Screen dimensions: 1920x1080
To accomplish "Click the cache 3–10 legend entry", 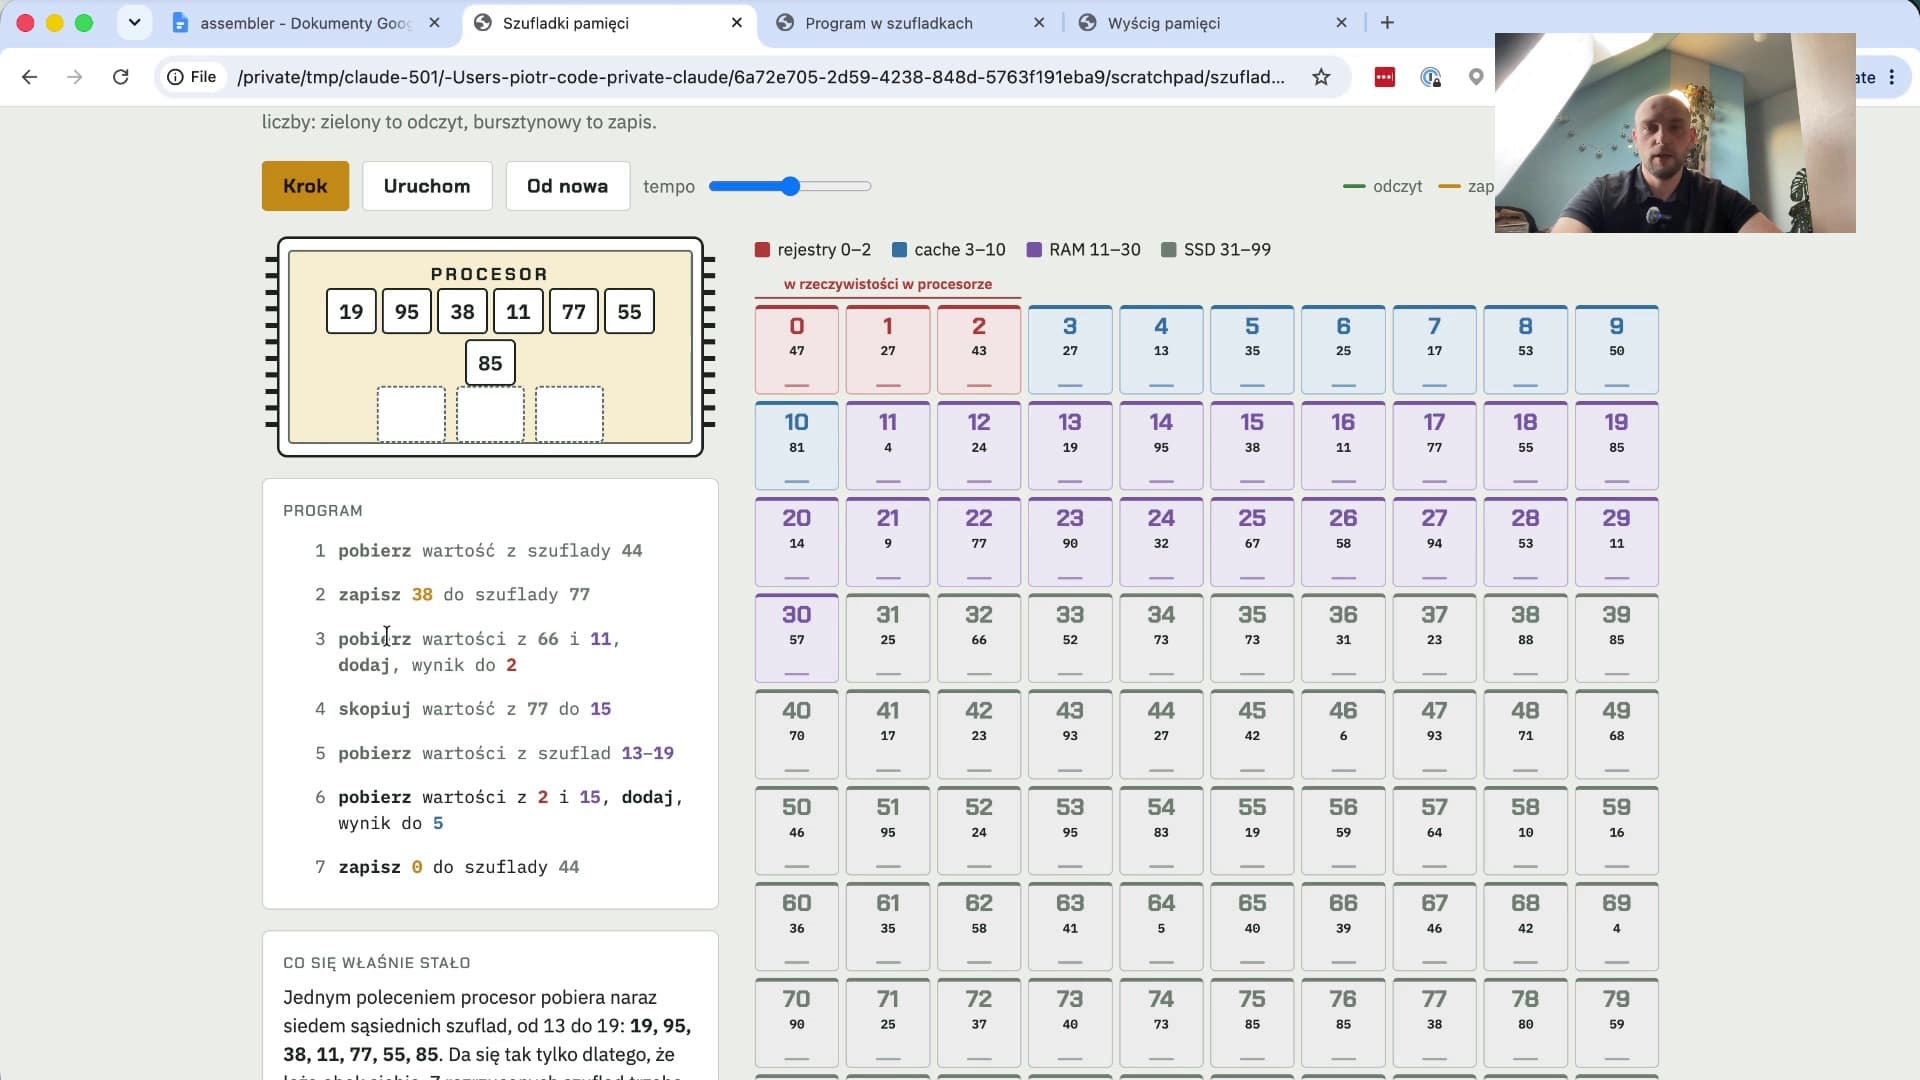I will 949,250.
